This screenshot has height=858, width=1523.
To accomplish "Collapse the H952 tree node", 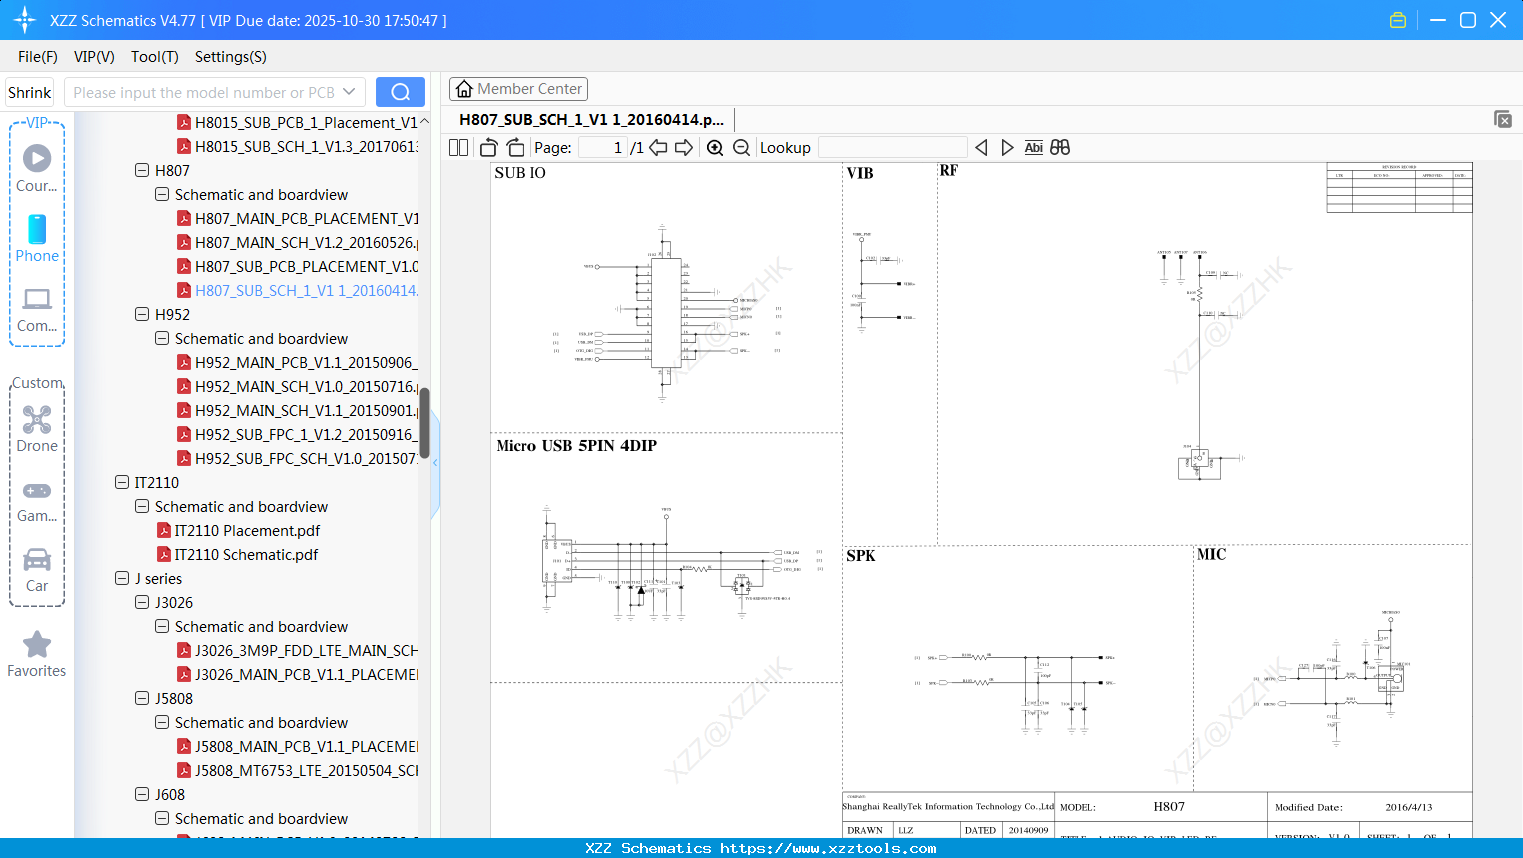I will [142, 314].
